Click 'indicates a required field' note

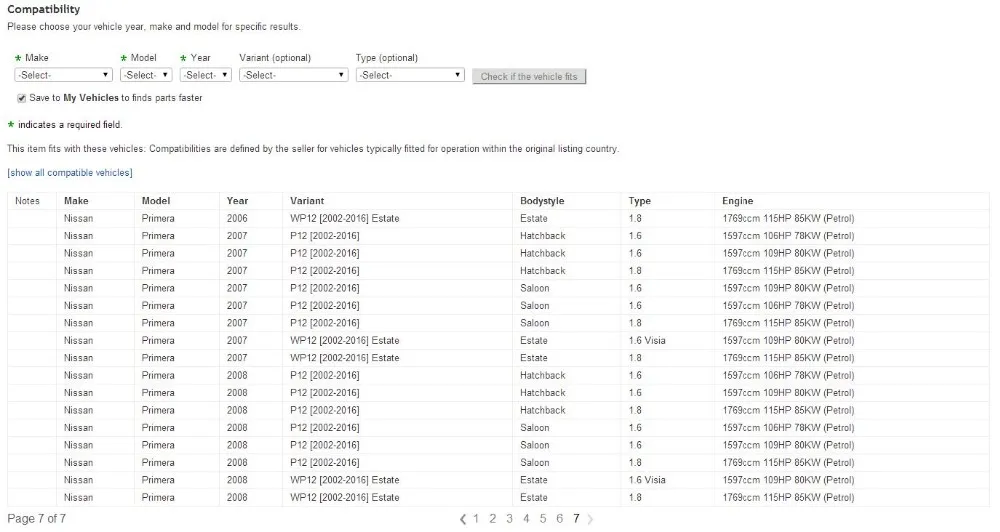[70, 125]
